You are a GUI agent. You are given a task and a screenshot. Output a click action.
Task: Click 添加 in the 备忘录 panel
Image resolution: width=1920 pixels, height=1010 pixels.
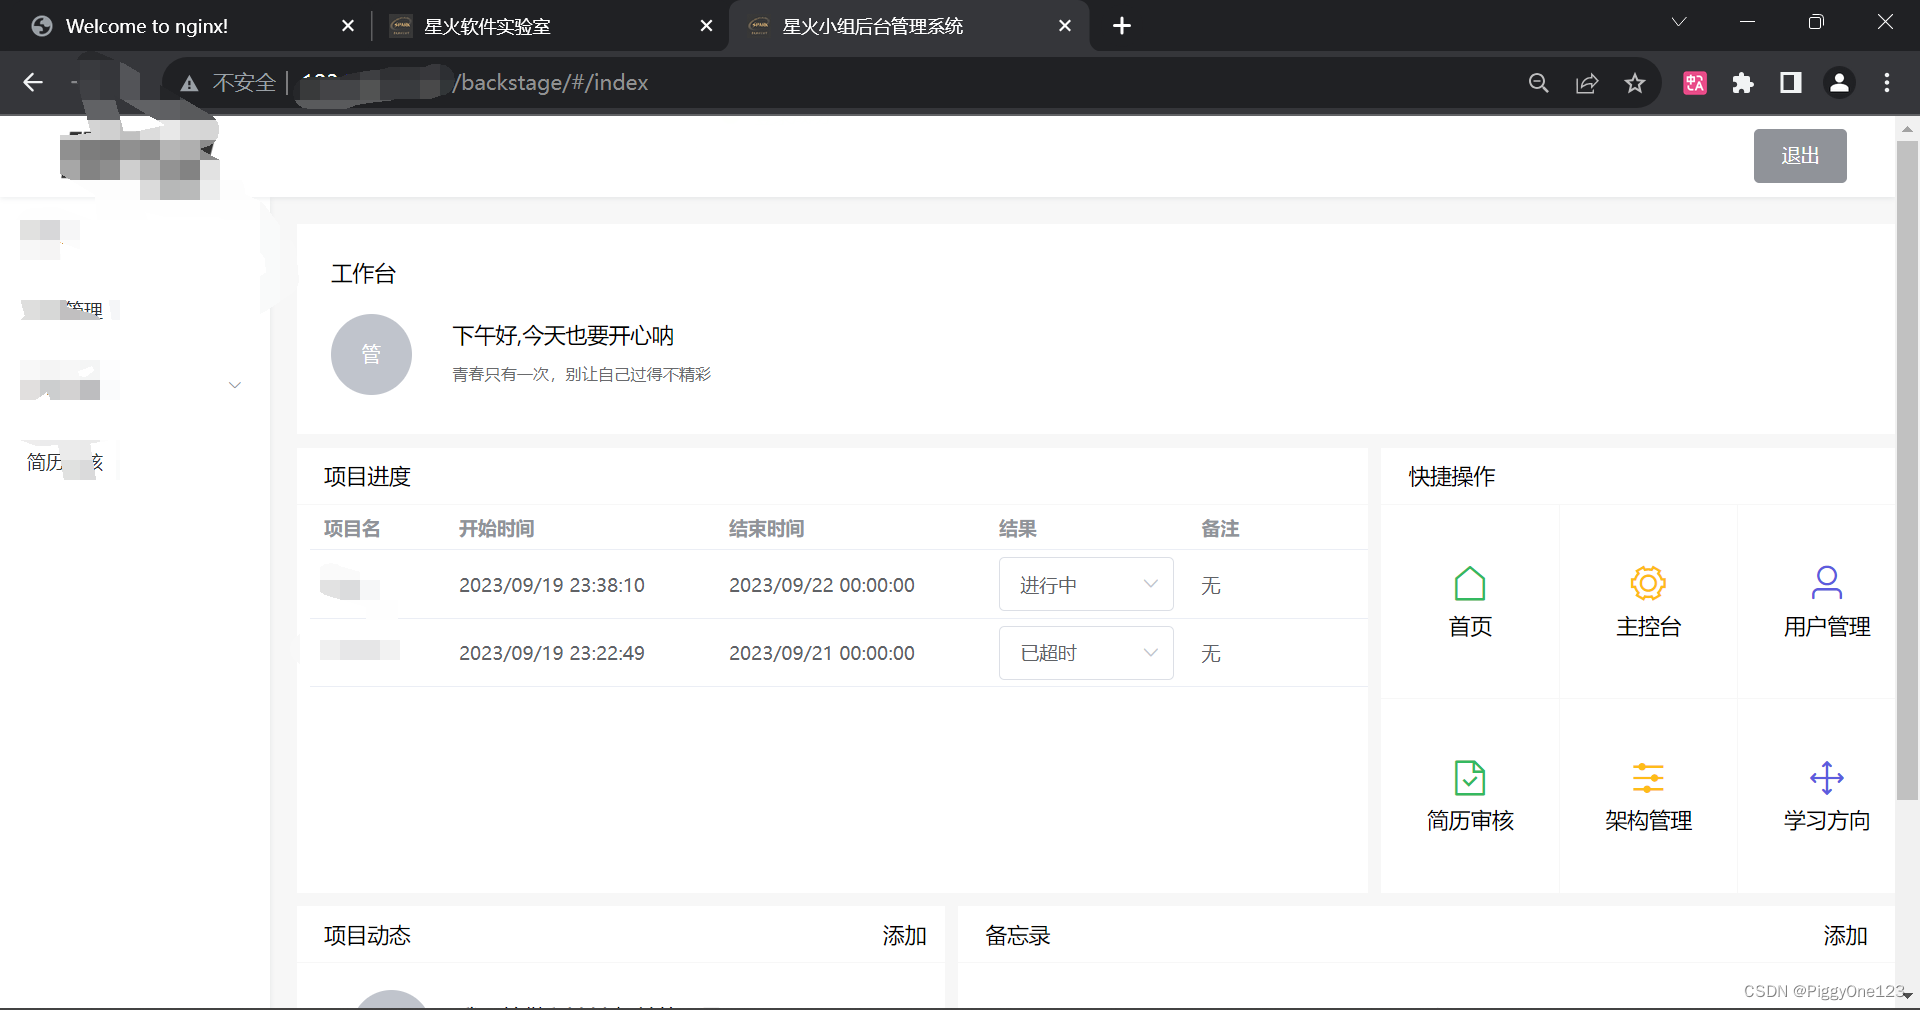click(x=1845, y=936)
